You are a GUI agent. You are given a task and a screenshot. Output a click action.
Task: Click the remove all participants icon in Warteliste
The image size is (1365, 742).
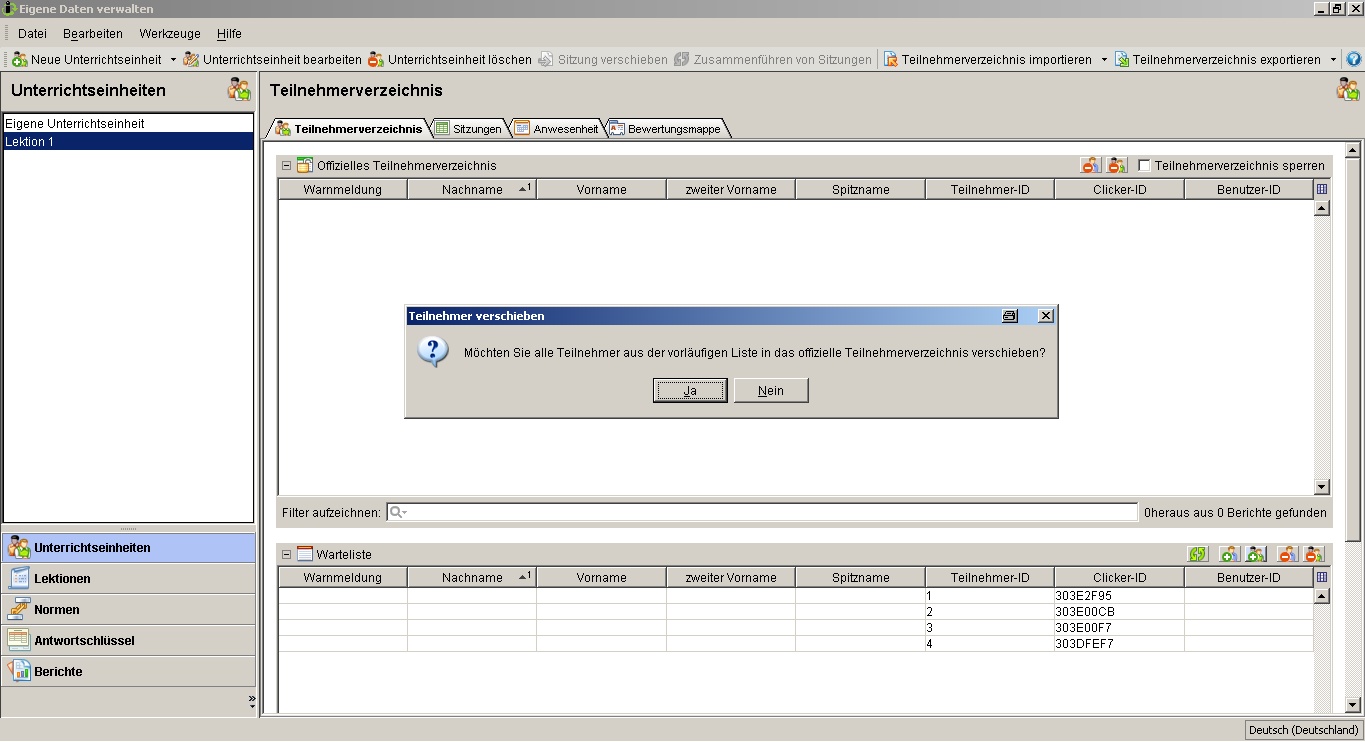(1314, 554)
